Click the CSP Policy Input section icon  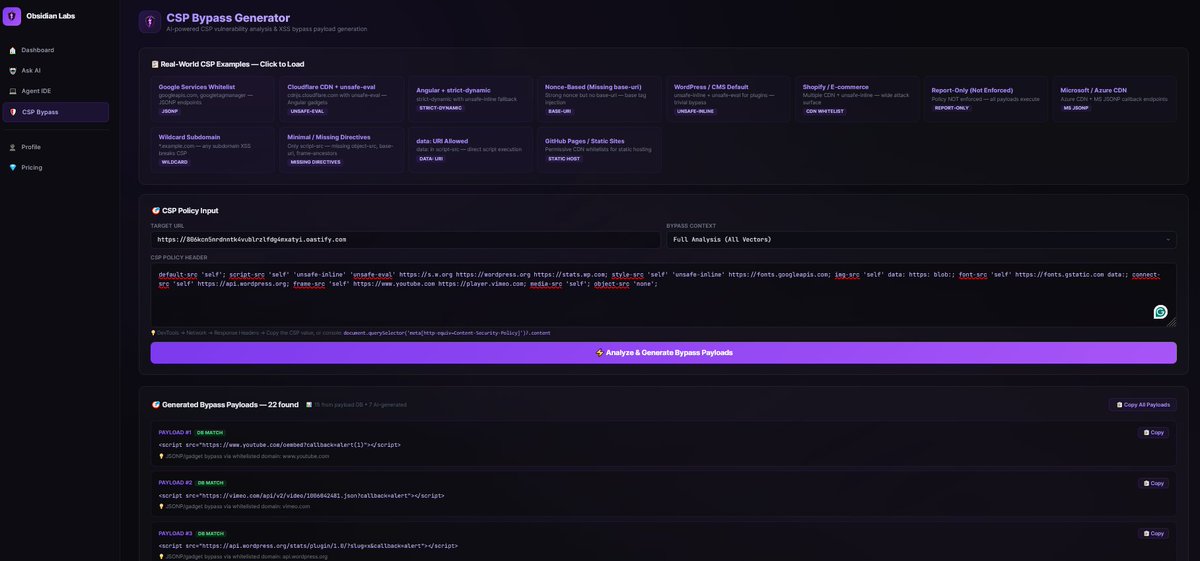(155, 210)
